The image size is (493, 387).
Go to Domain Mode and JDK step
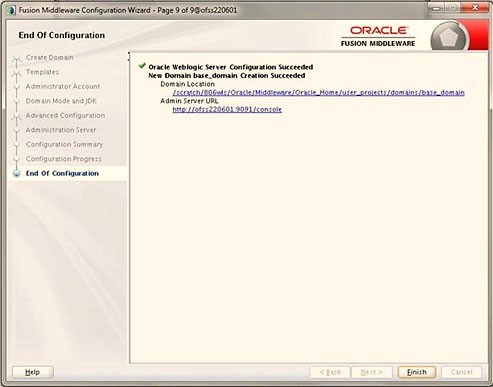pos(61,101)
